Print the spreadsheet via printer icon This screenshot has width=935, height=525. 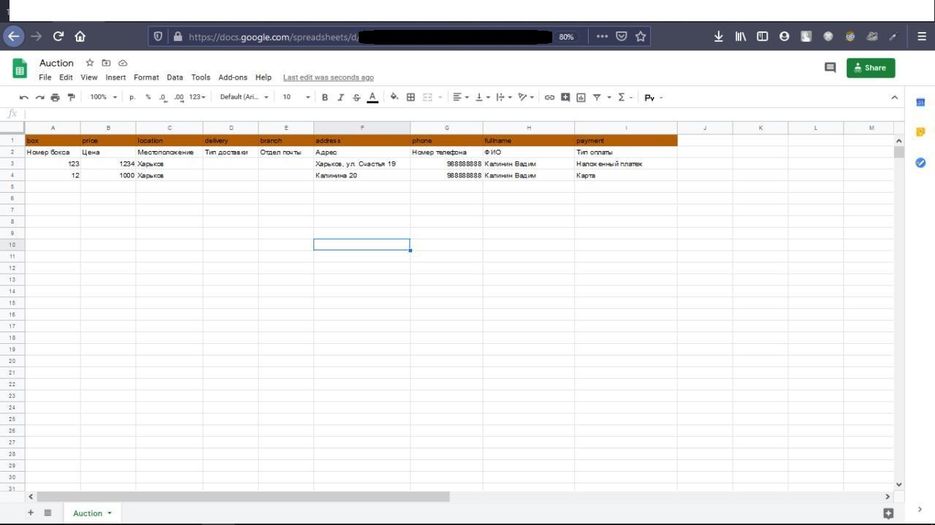(x=55, y=97)
